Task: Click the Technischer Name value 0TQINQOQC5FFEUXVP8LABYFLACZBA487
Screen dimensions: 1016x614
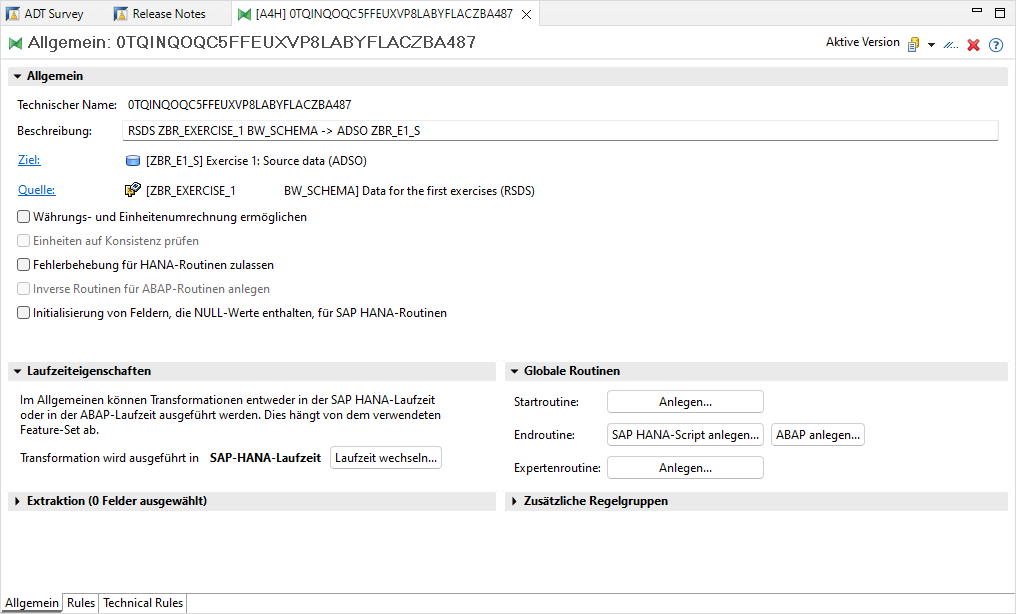Action: pyautogui.click(x=239, y=104)
